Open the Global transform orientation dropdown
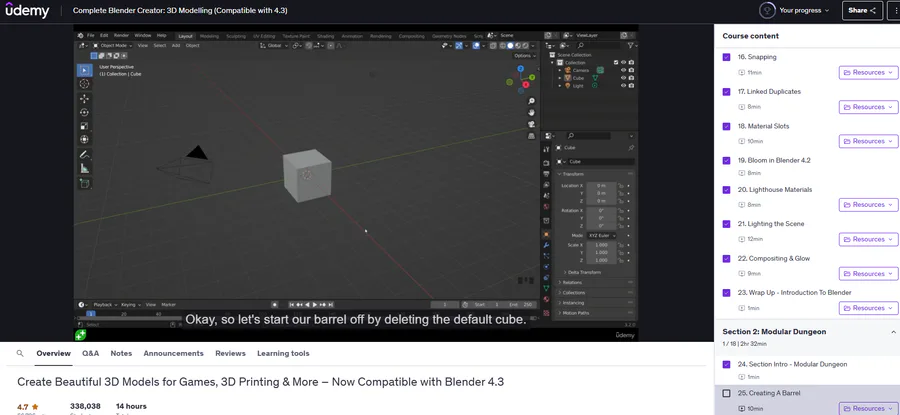 click(274, 45)
